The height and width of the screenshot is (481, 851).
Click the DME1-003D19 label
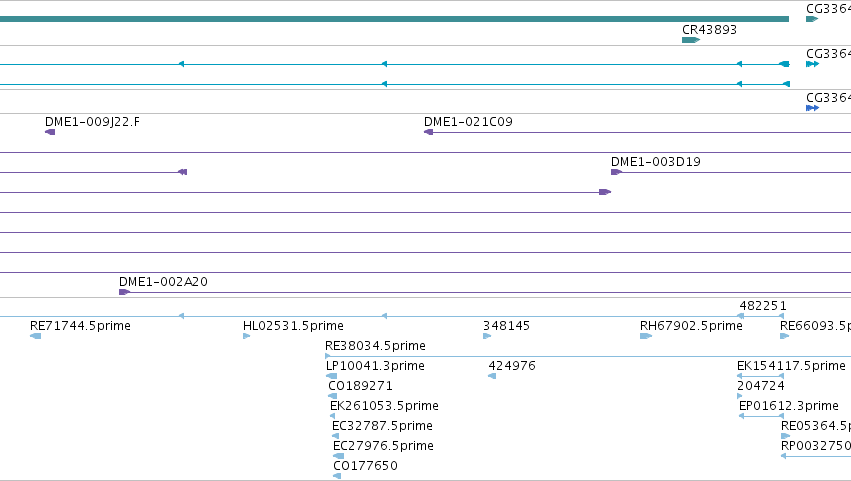[x=656, y=162]
